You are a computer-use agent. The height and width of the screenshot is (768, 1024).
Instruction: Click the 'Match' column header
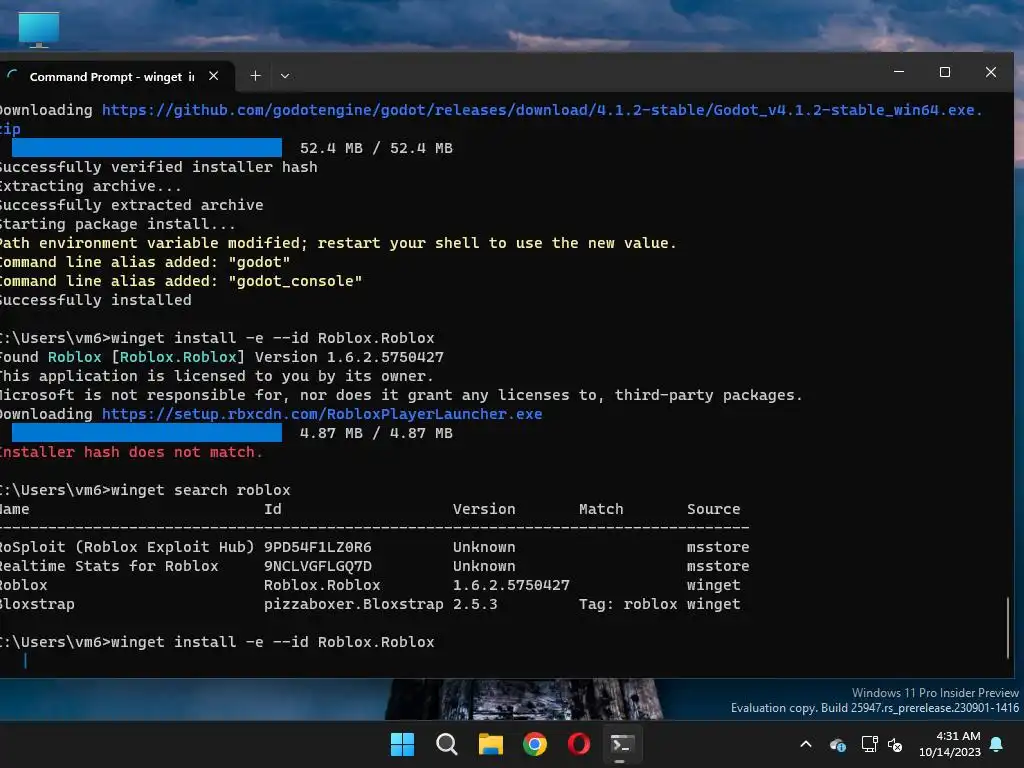(x=601, y=509)
